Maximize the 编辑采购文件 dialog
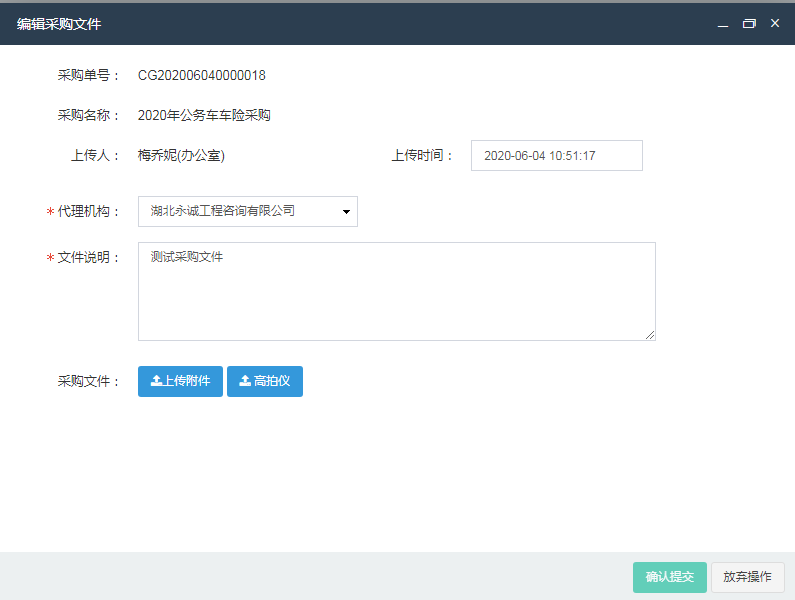The width and height of the screenshot is (795, 600). tap(749, 23)
